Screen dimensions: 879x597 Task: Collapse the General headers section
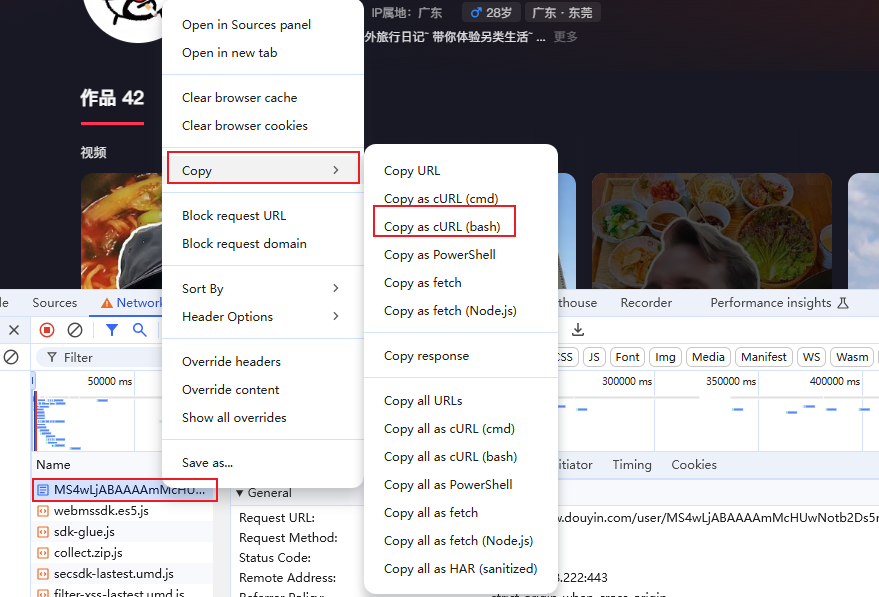[241, 493]
